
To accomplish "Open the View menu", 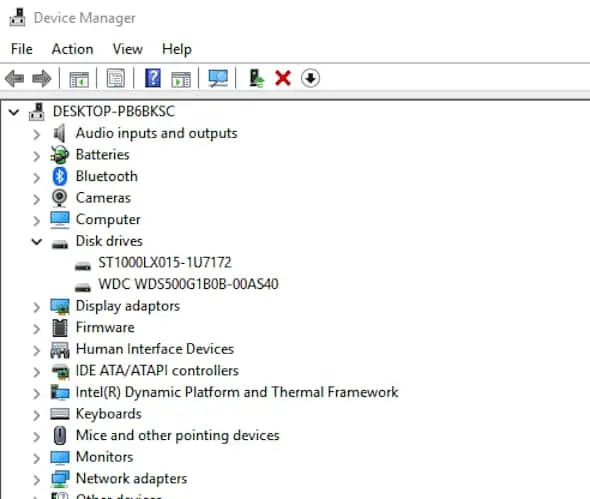I will pyautogui.click(x=128, y=49).
